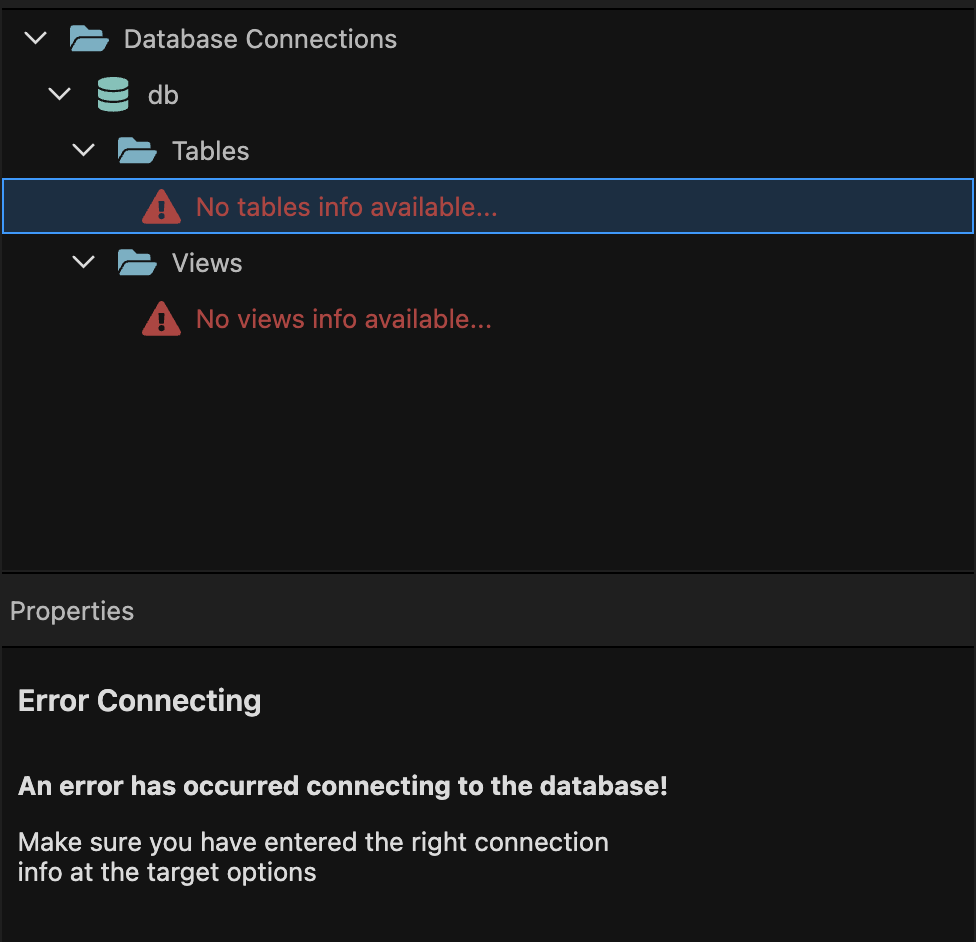The image size is (976, 942).
Task: Click the warning icon beside No views info
Action: tap(161, 319)
